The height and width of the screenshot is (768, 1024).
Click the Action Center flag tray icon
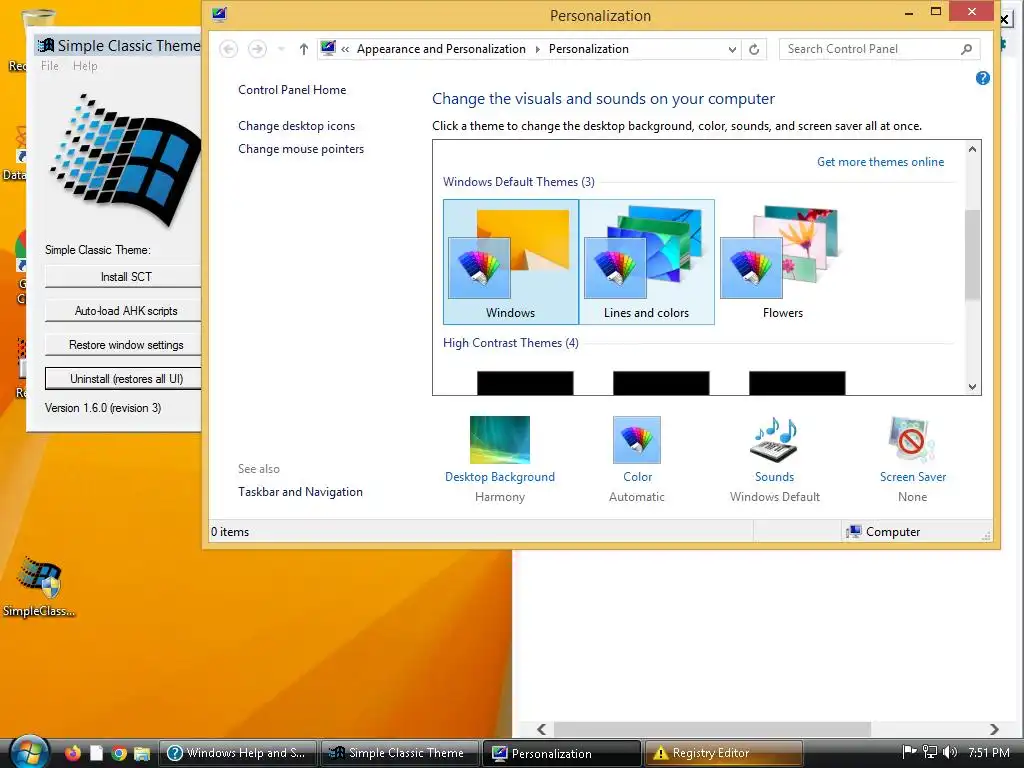[908, 752]
